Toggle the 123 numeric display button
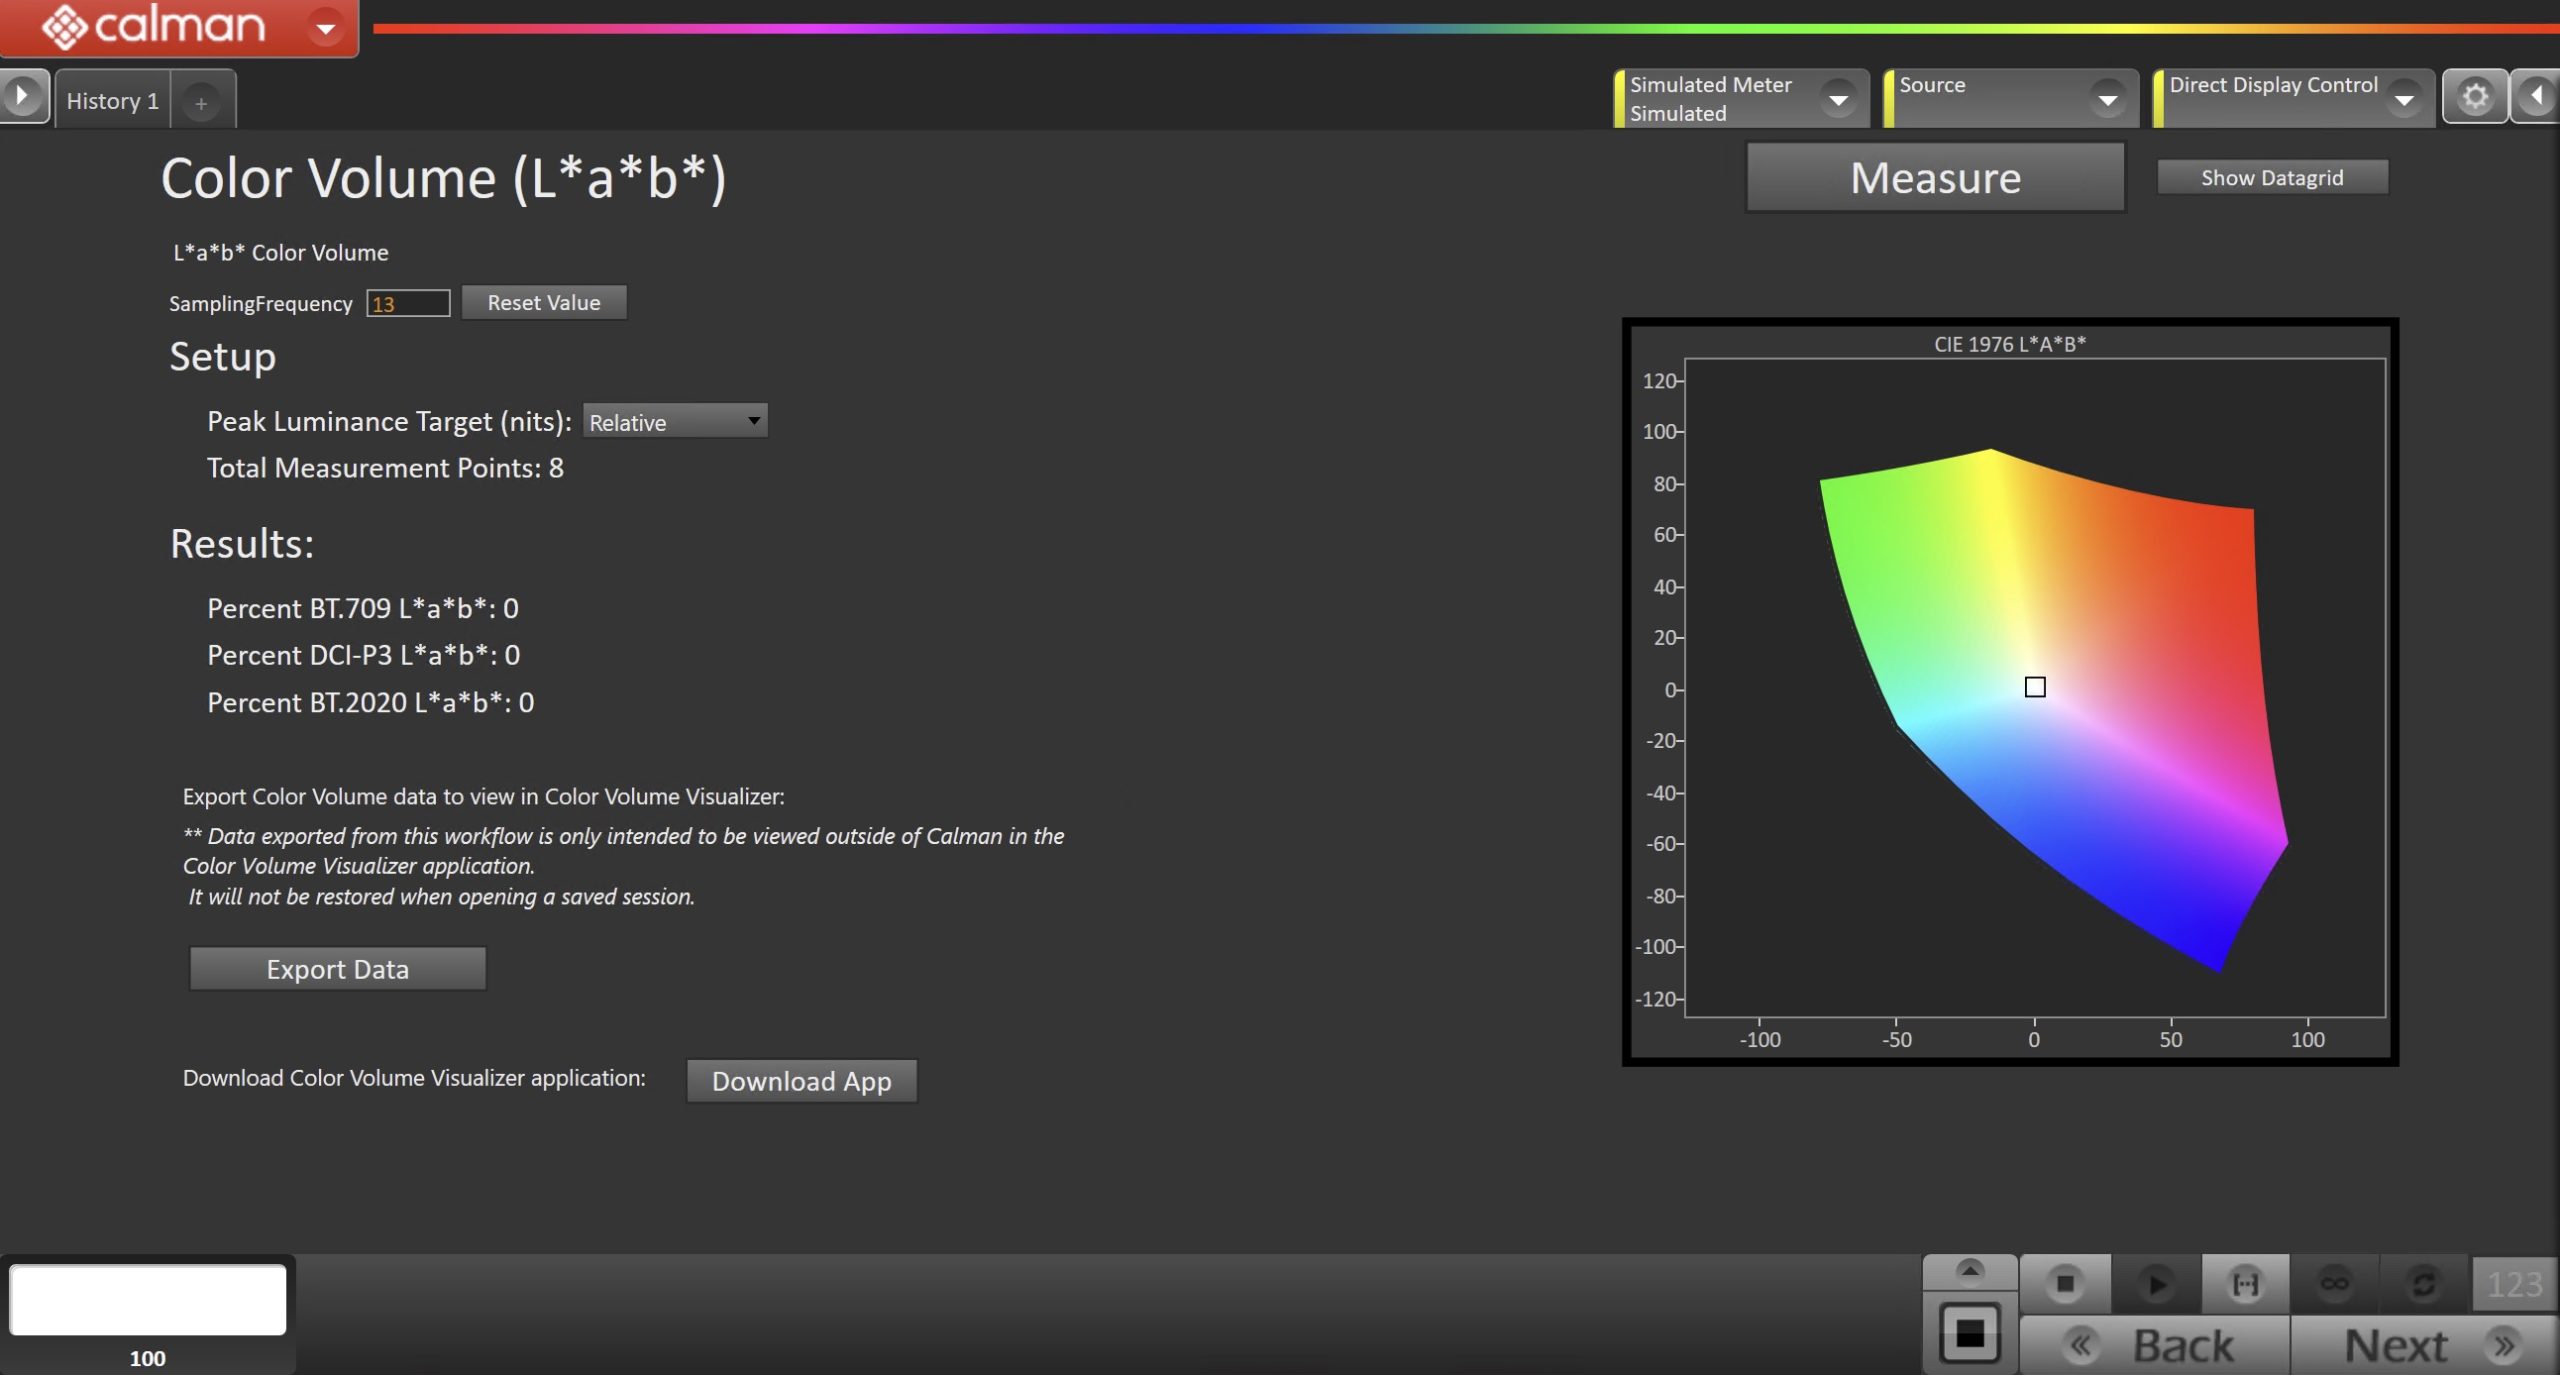Screen dimensions: 2560x1375 (2514, 1283)
